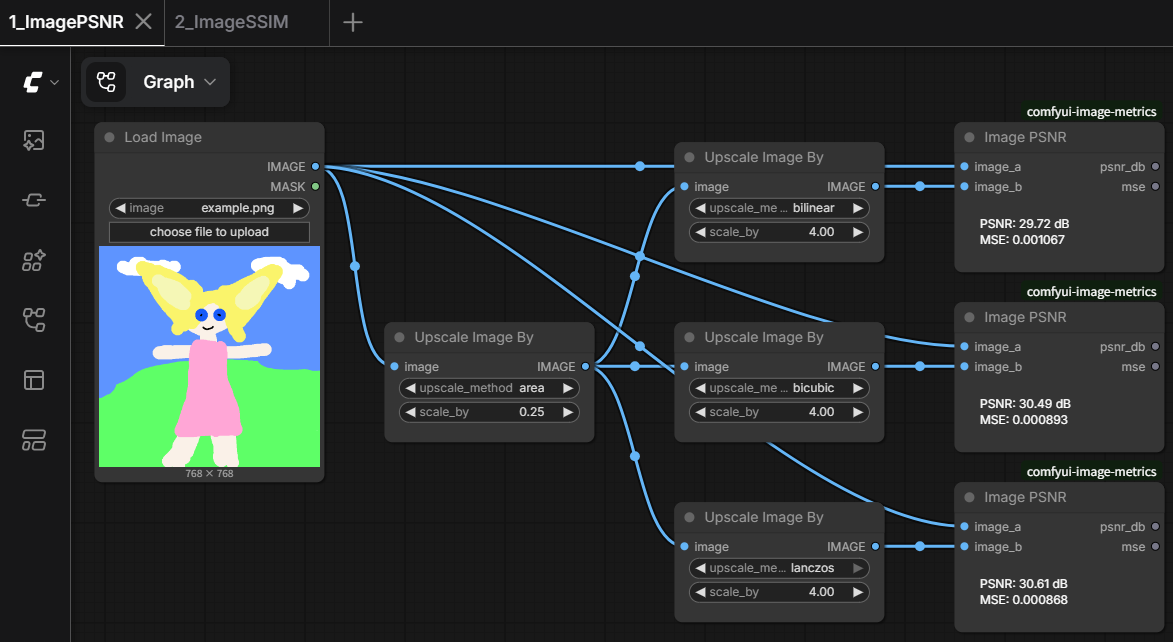Switch to previous method before area
1173x642 pixels.
coord(410,388)
